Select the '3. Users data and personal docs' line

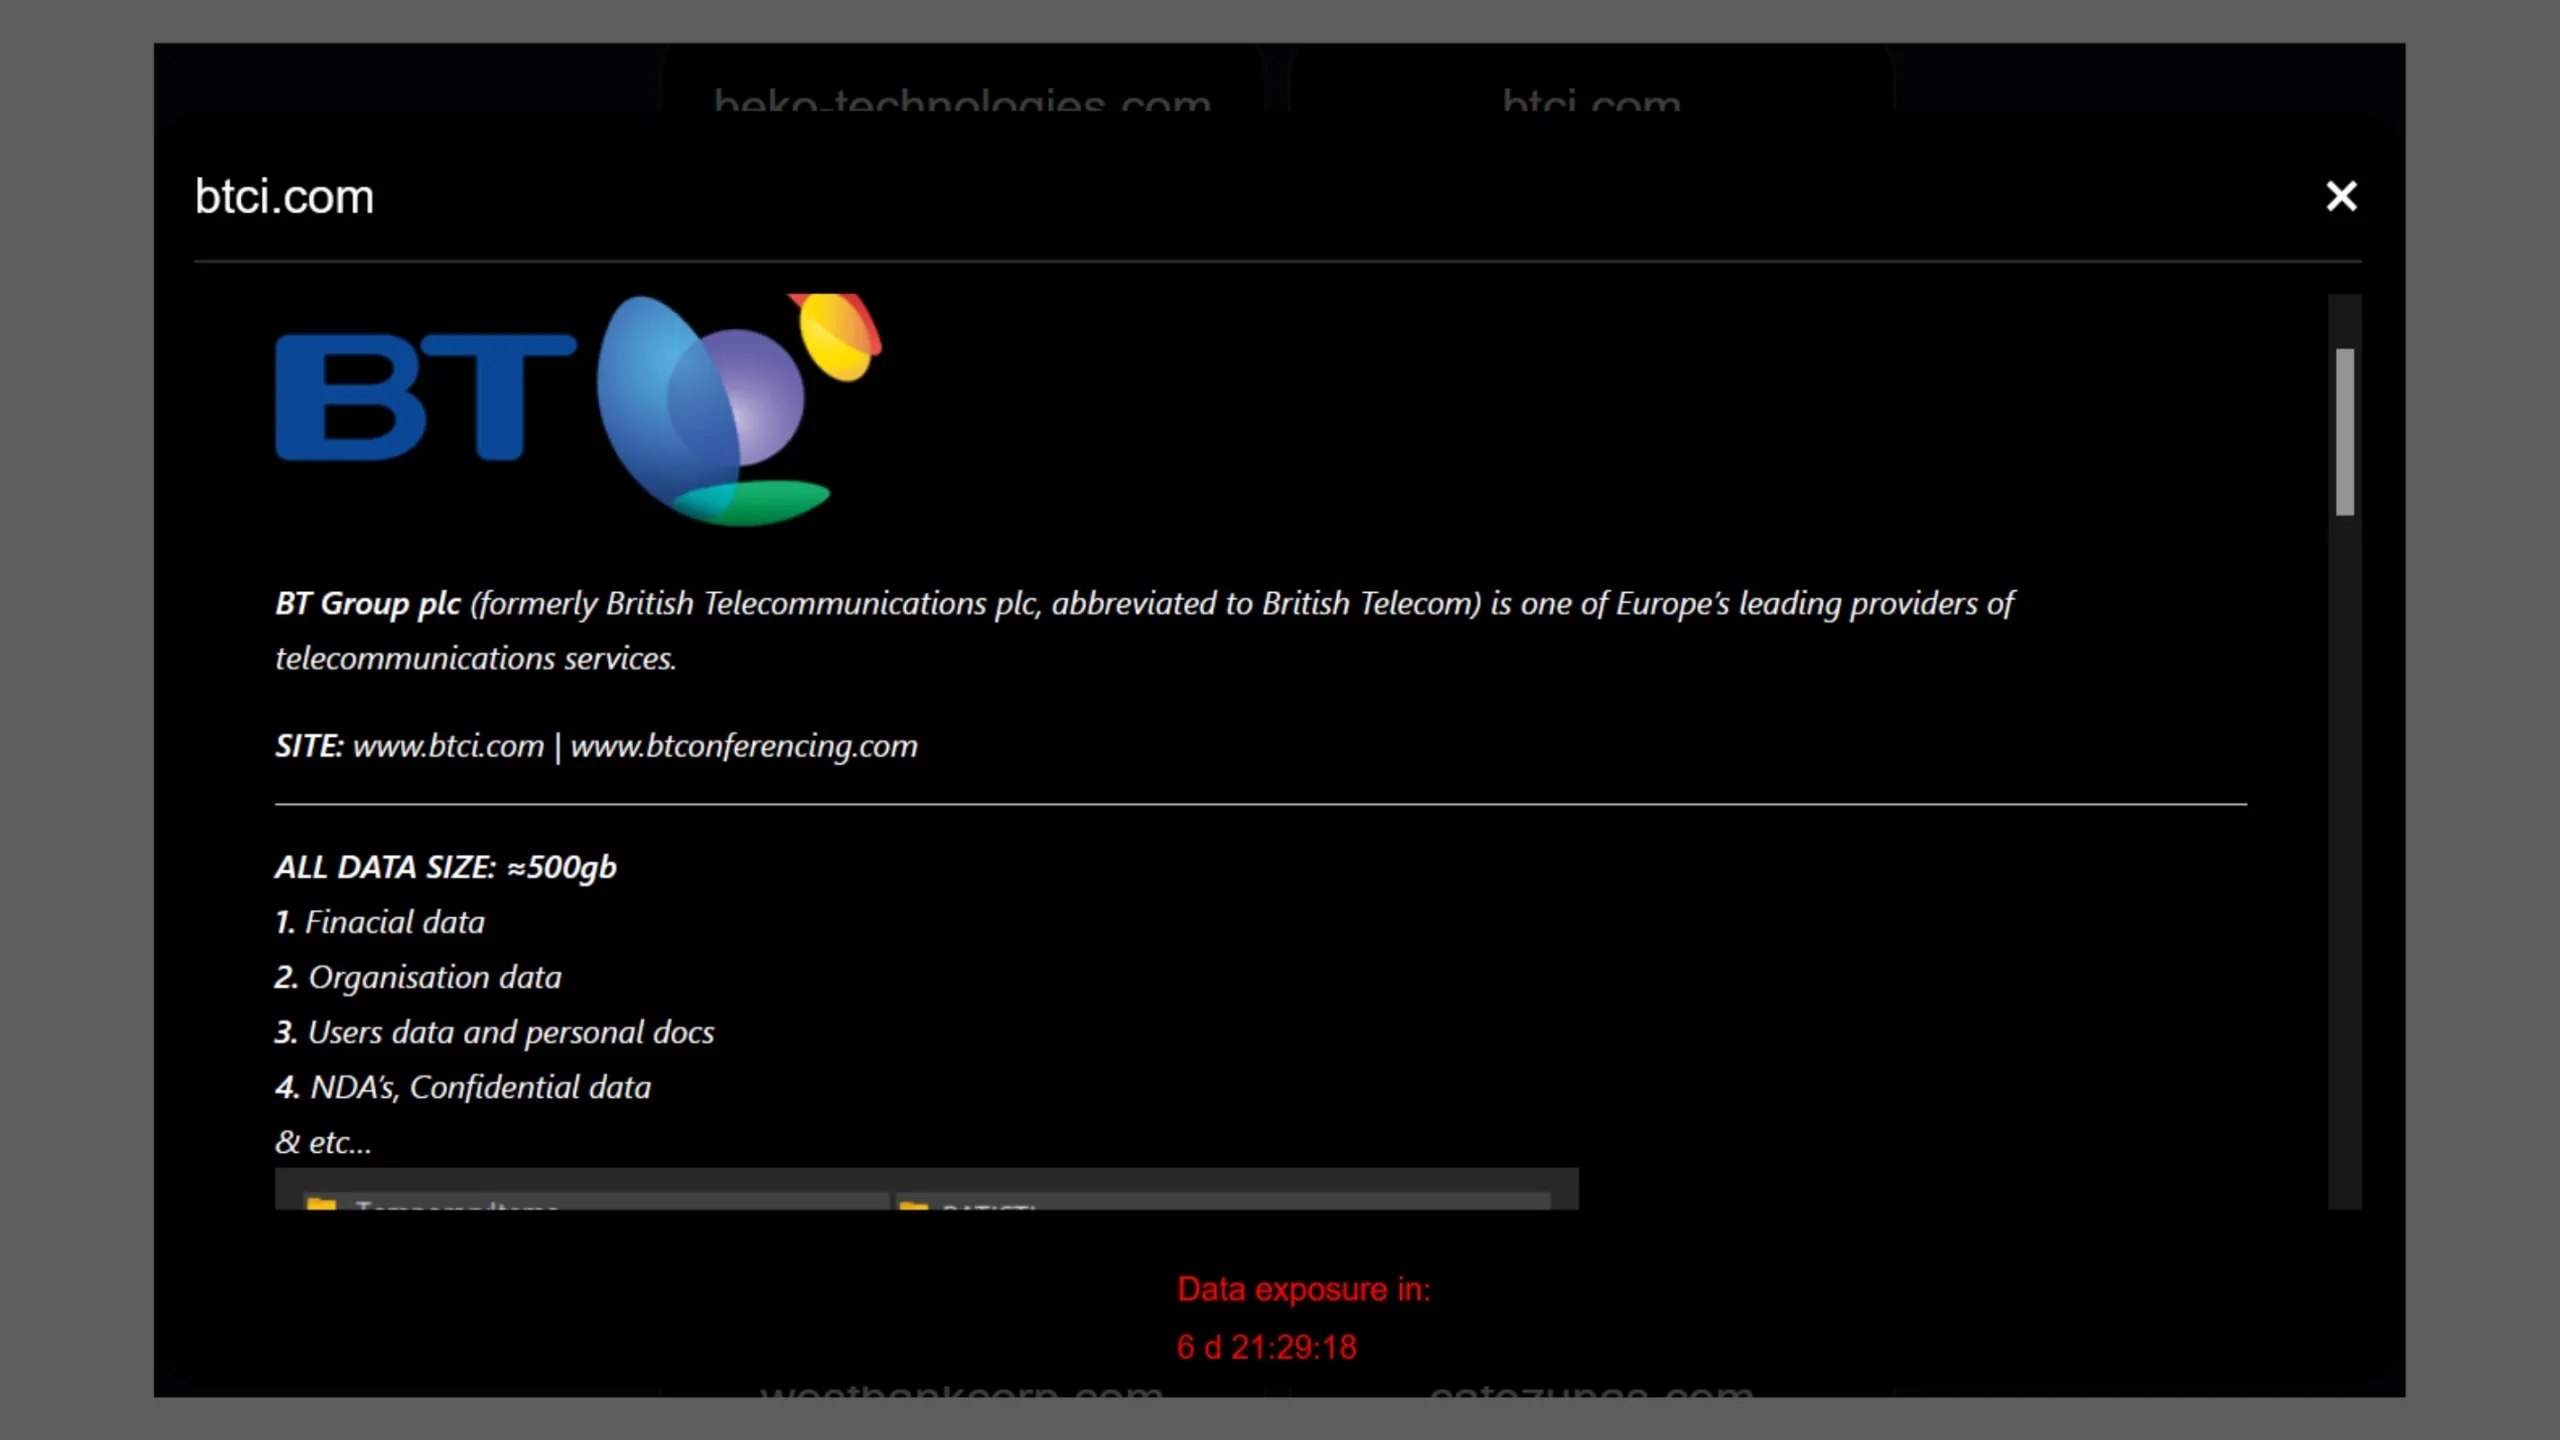(495, 1032)
